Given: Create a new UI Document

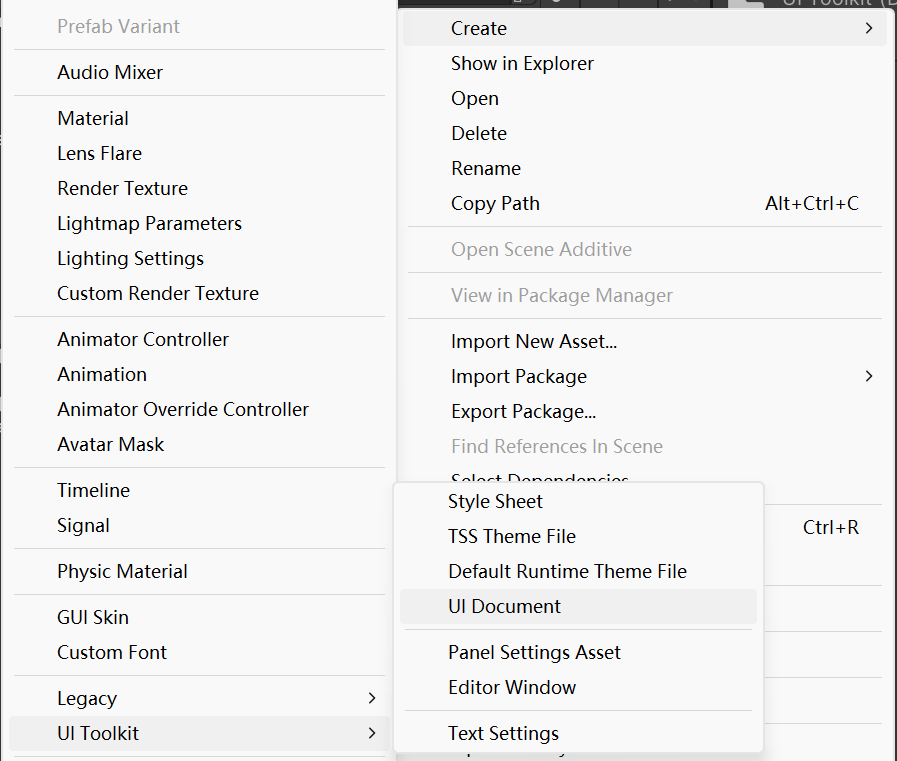Looking at the screenshot, I should pos(504,606).
